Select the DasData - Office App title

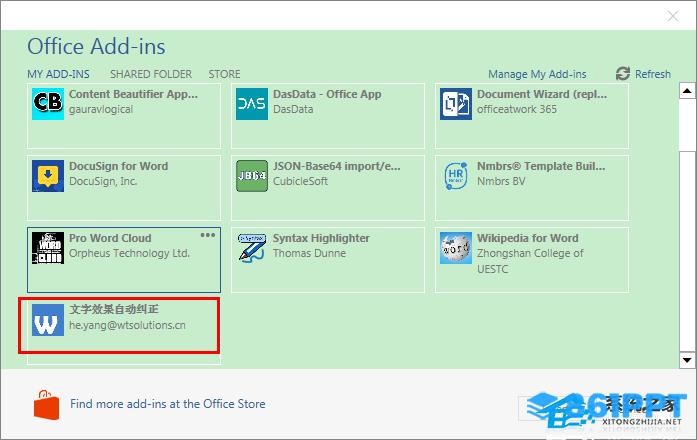(x=327, y=94)
